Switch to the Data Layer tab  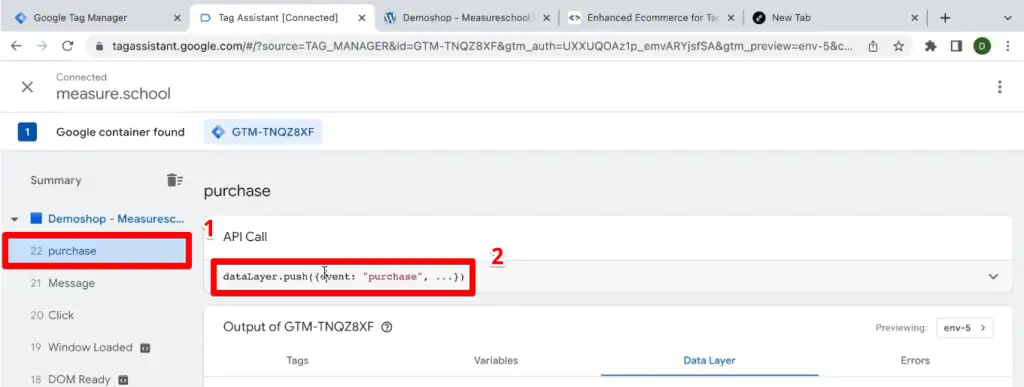point(709,360)
